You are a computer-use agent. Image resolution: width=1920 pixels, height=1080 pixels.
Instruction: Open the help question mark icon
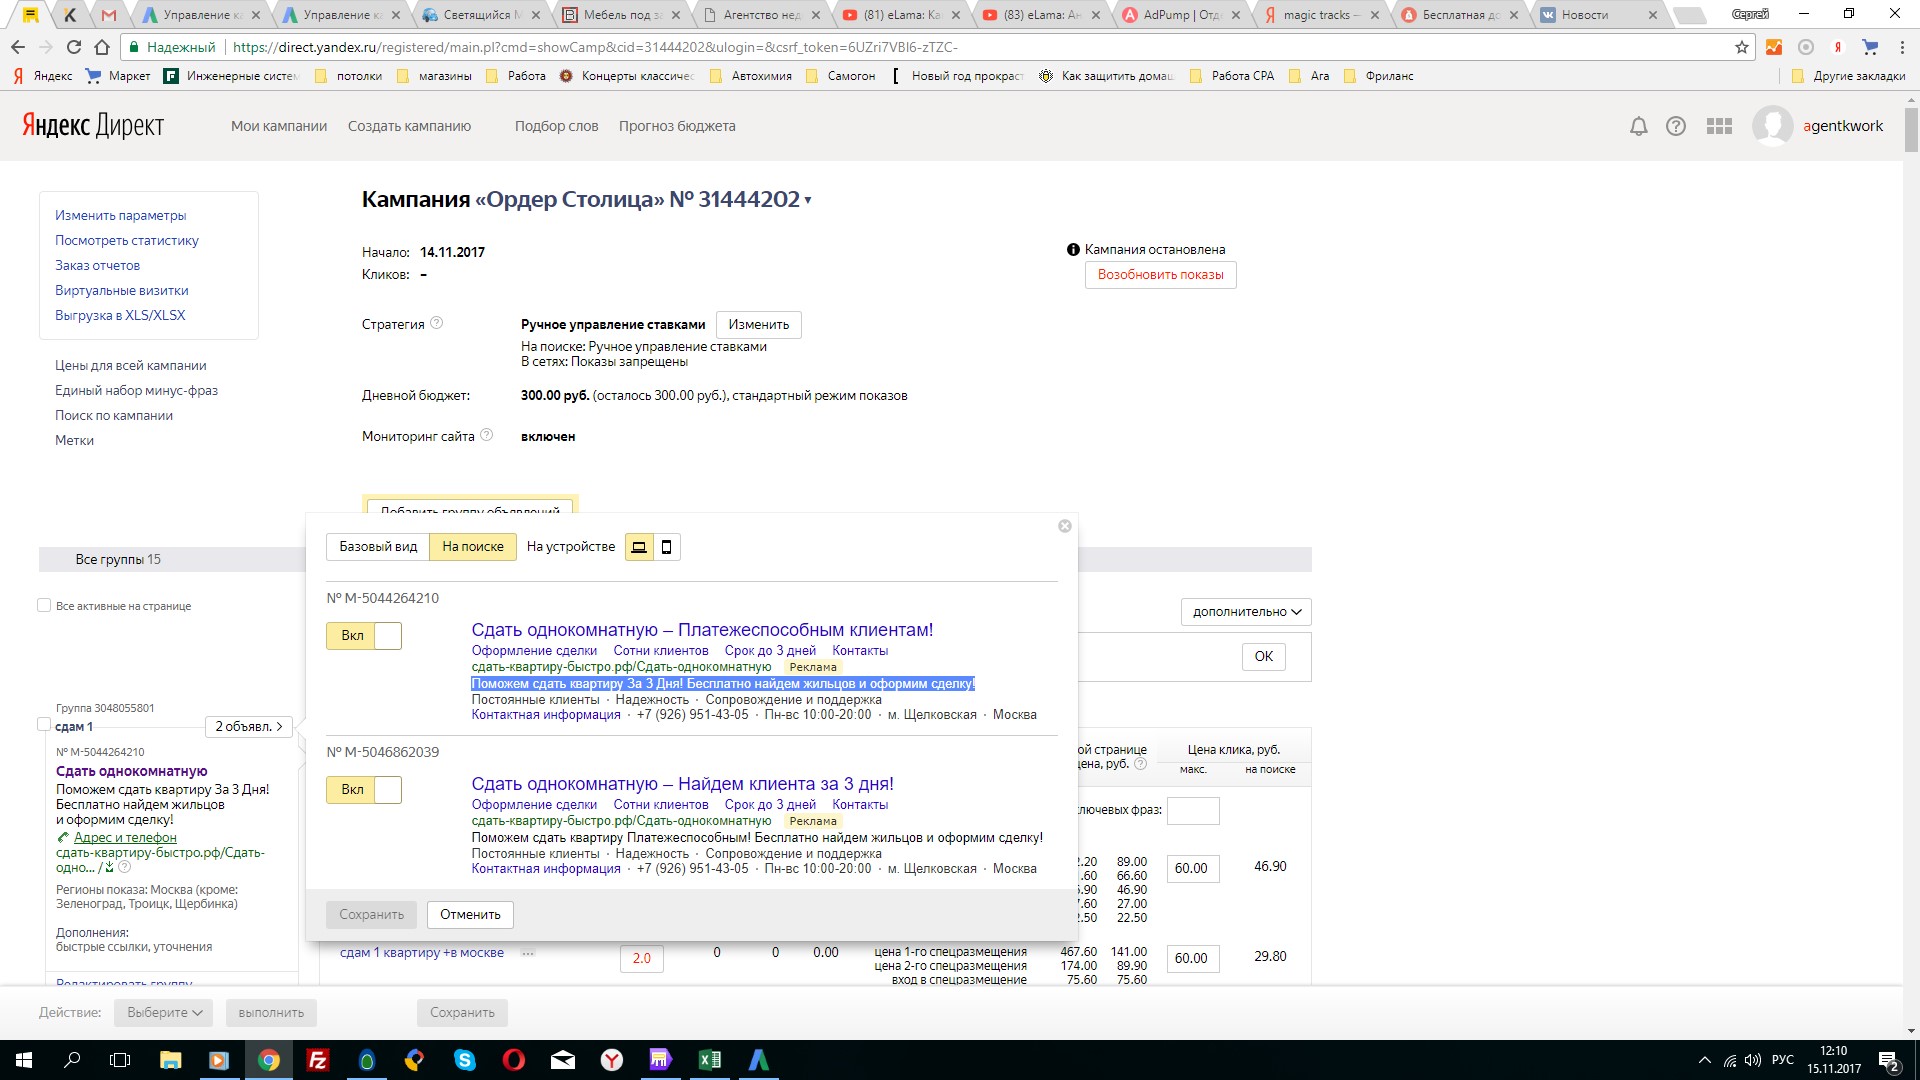click(1676, 127)
